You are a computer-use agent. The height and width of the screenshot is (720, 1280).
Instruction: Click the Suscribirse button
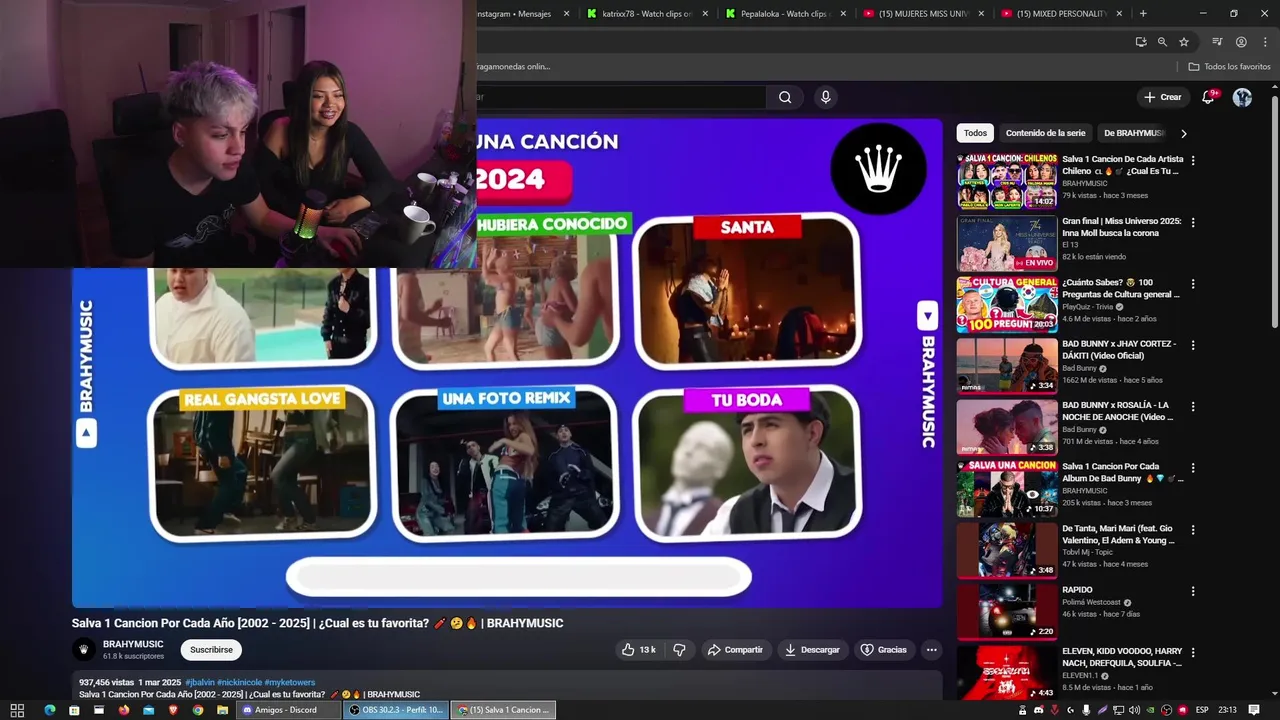(211, 650)
